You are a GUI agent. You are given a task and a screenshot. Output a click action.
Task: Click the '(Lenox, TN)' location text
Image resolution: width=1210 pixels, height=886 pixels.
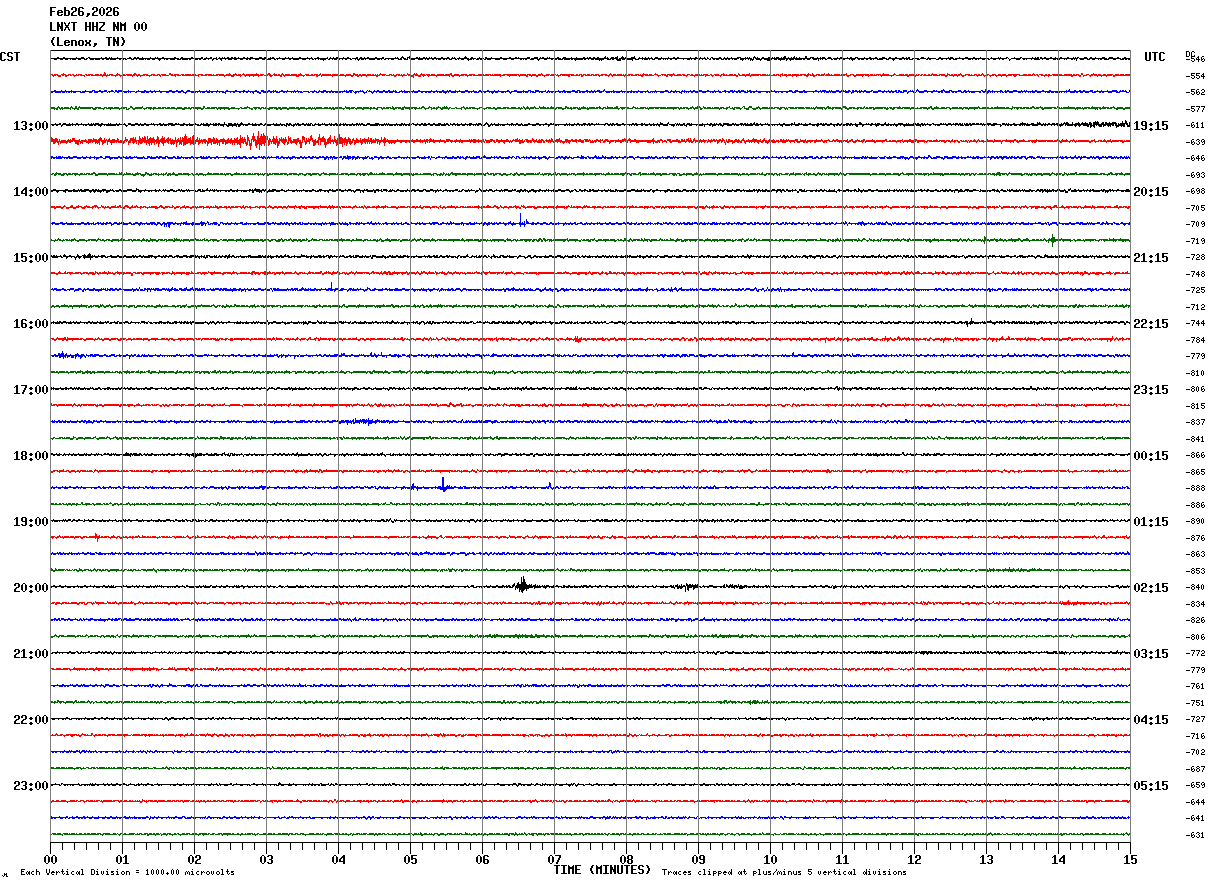pyautogui.click(x=88, y=42)
